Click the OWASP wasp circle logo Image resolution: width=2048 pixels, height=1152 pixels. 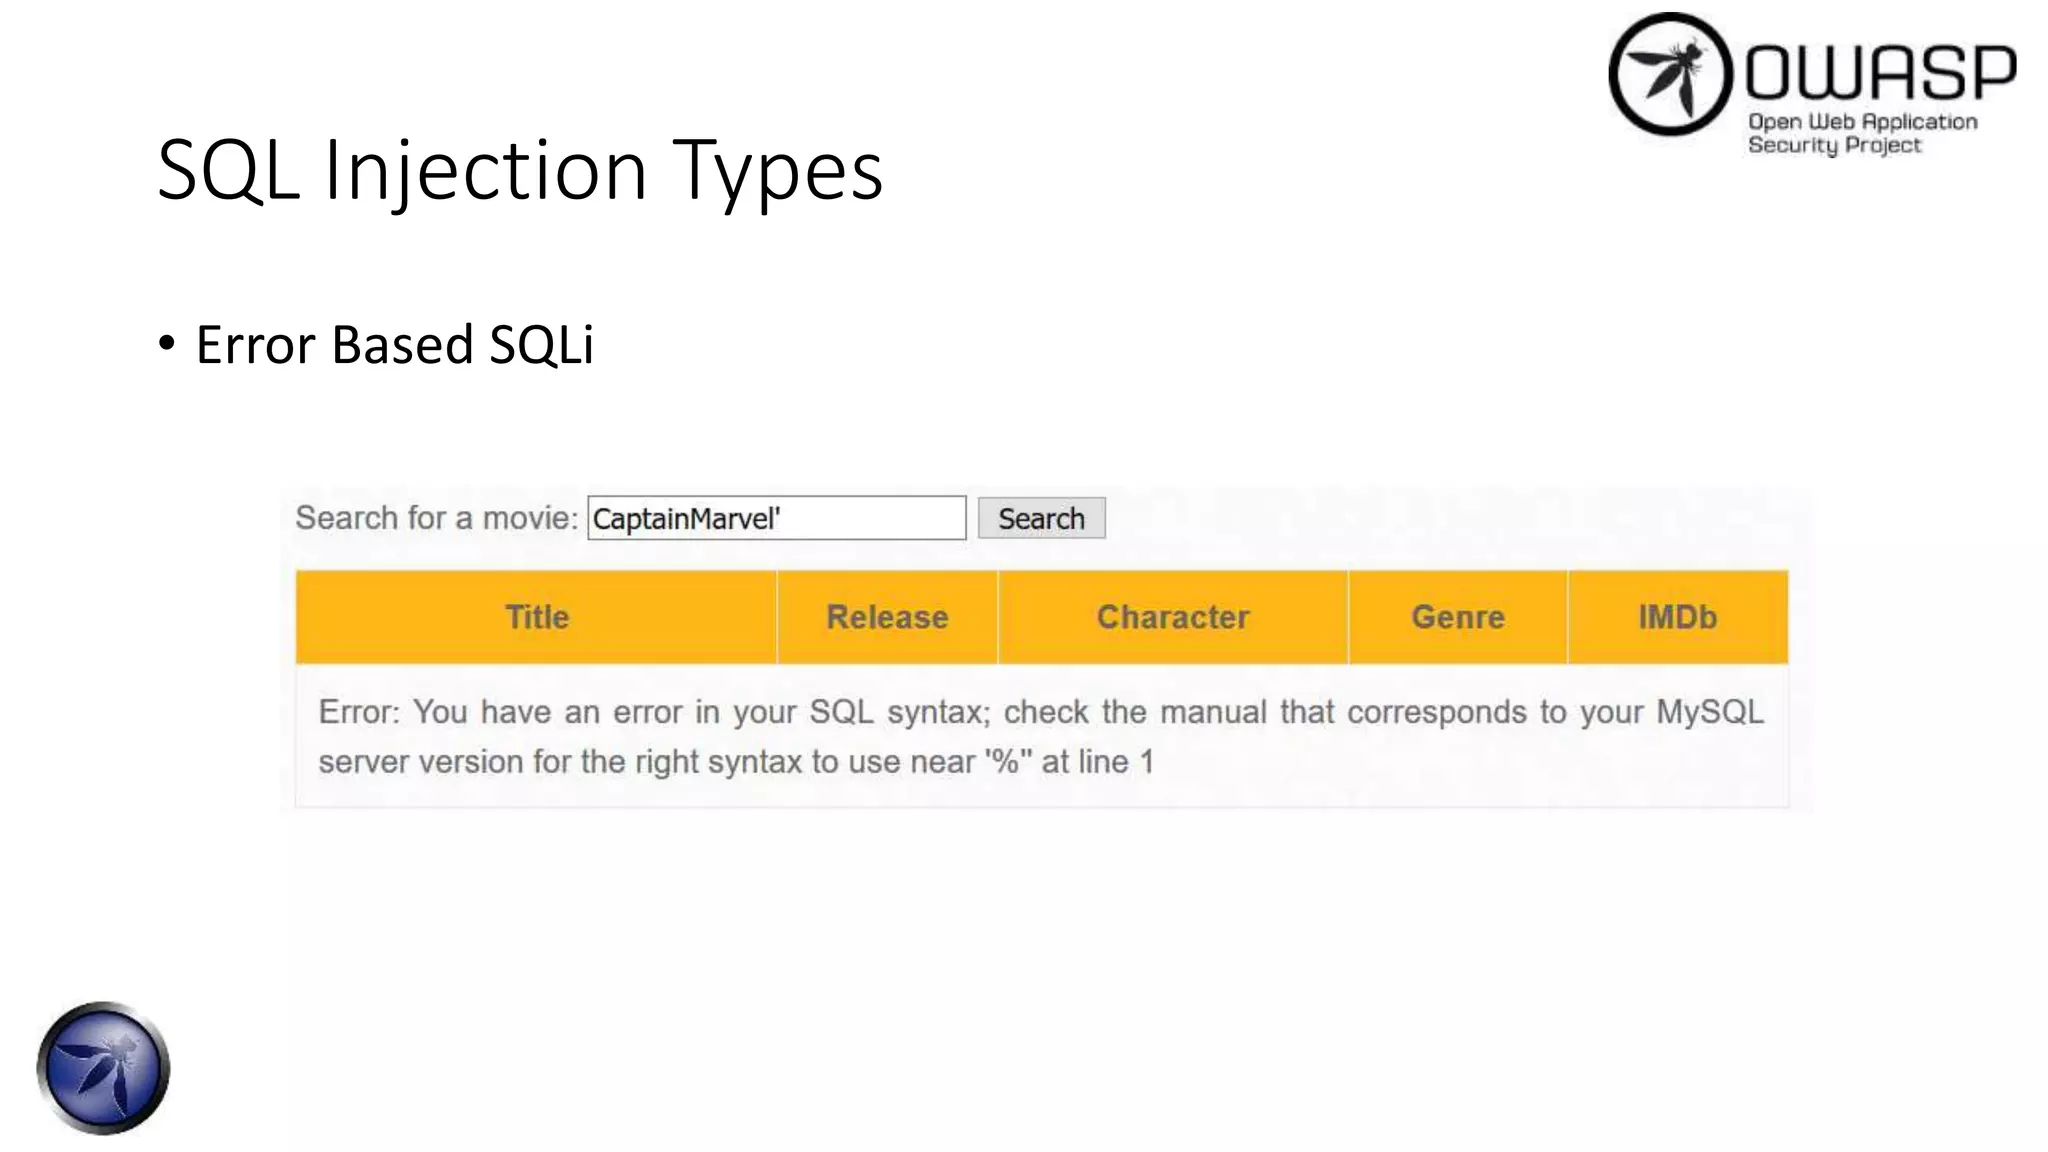(1669, 75)
